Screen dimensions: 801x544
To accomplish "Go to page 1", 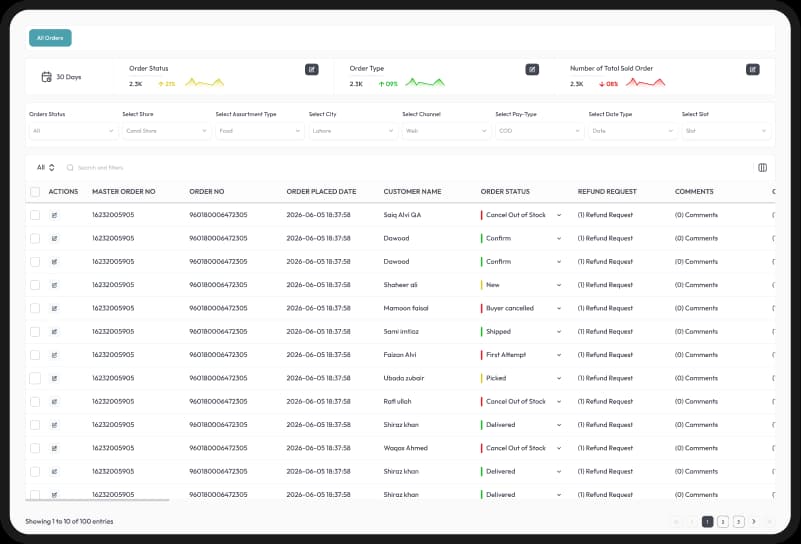I will click(x=707, y=522).
